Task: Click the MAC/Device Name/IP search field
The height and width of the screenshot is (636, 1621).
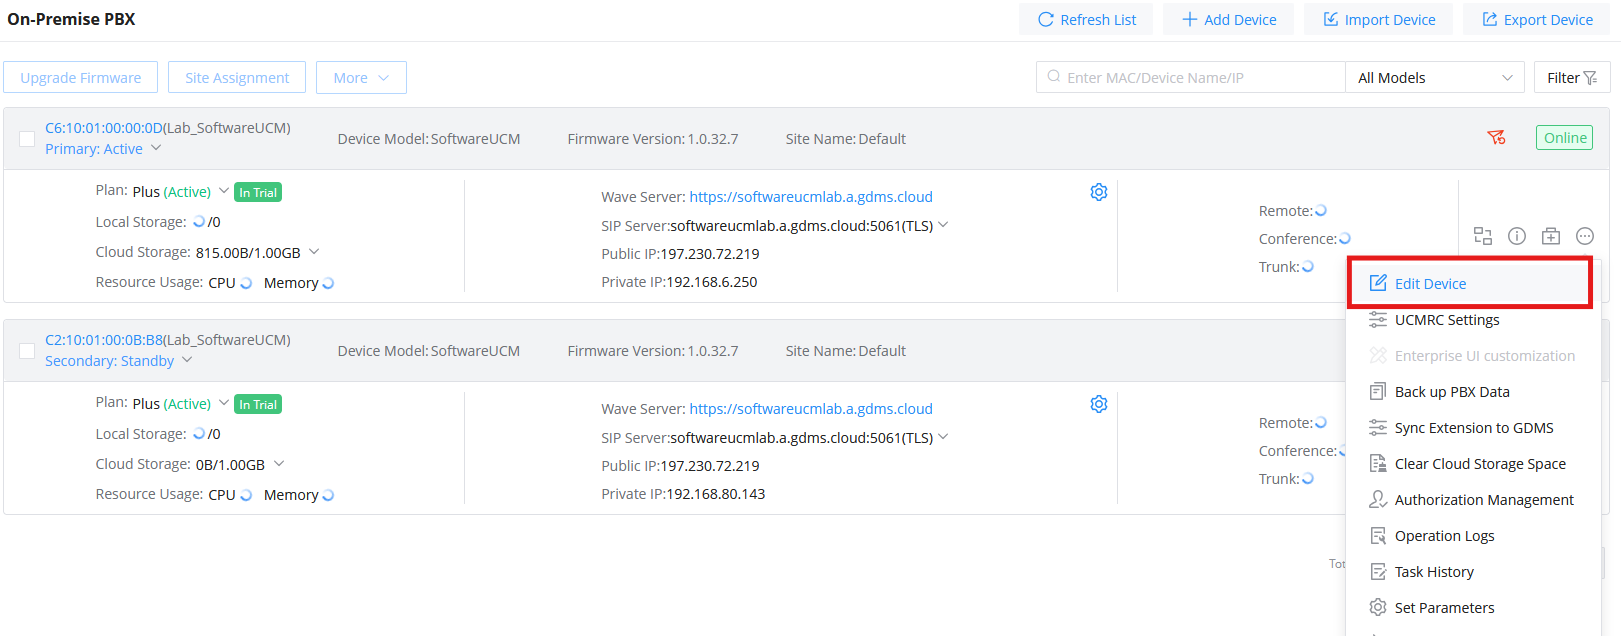Action: pyautogui.click(x=1191, y=77)
